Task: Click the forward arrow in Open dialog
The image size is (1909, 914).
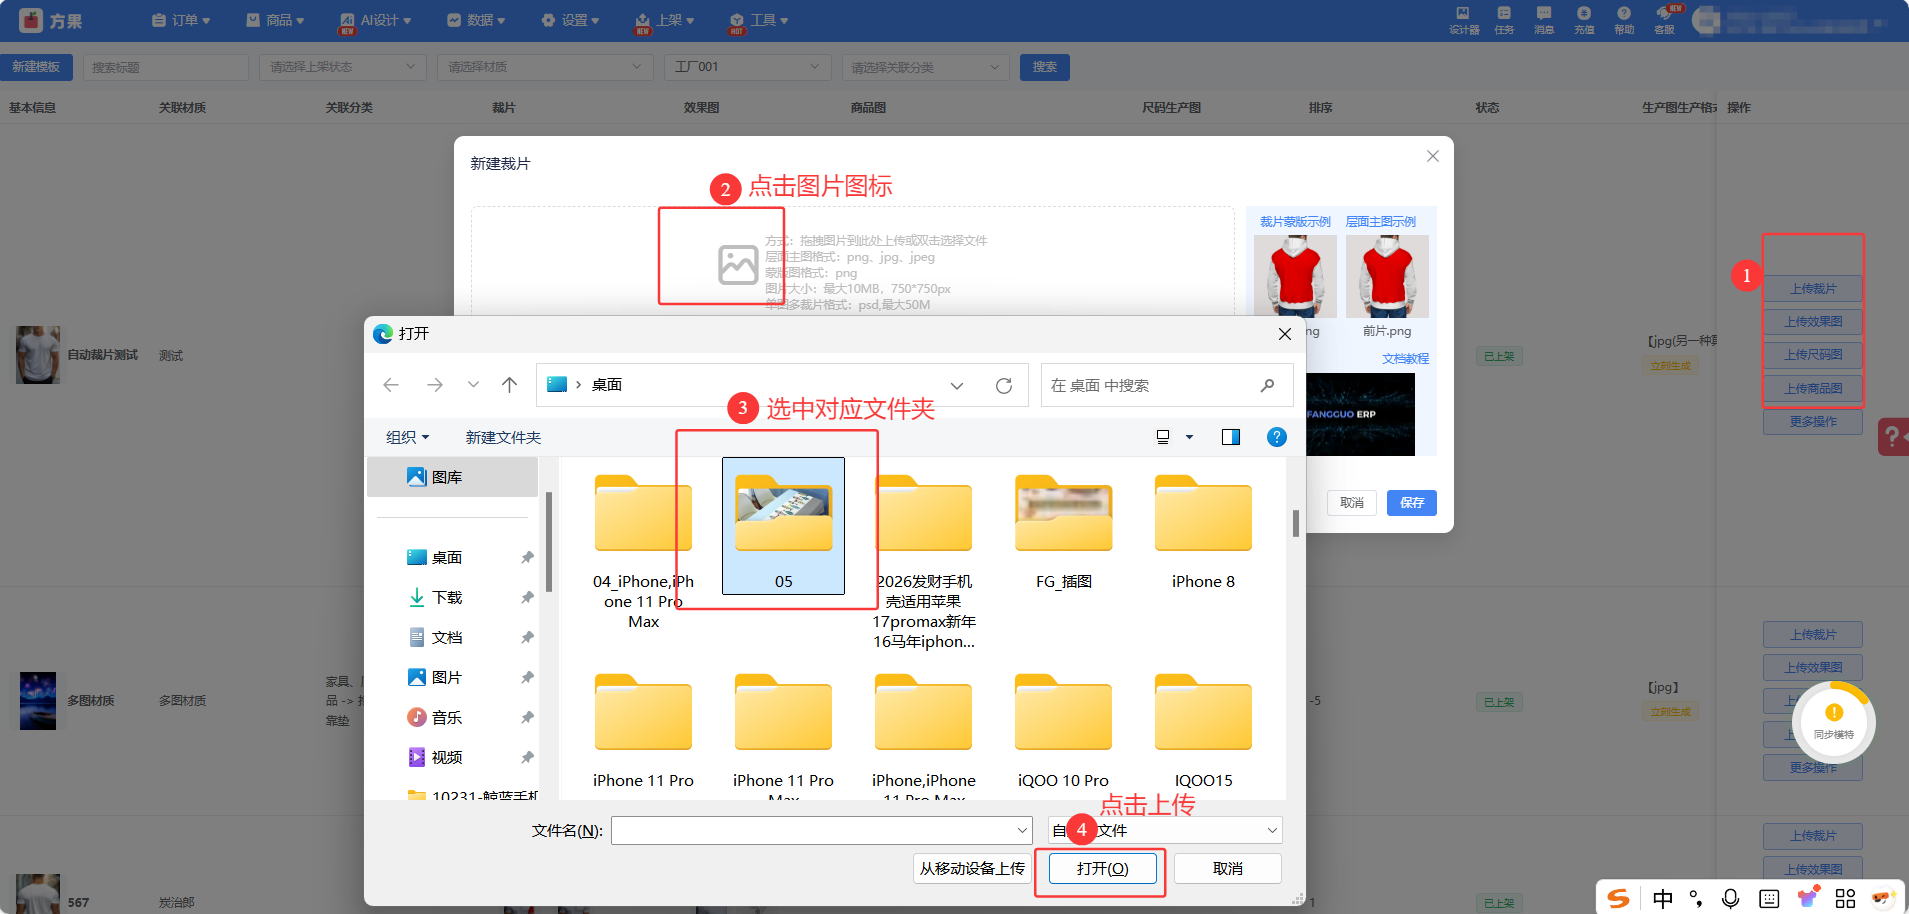Action: coord(434,385)
